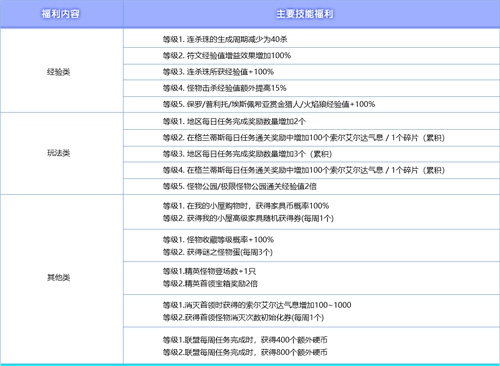Click the 主要技能福利 column header
Image resolution: width=500 pixels, height=366 pixels.
(x=311, y=14)
